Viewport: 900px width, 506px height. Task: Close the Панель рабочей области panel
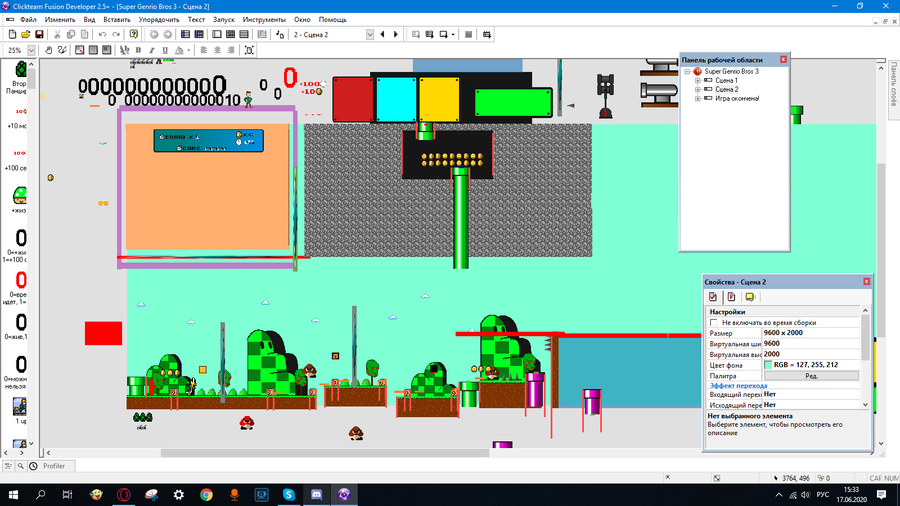tap(783, 60)
